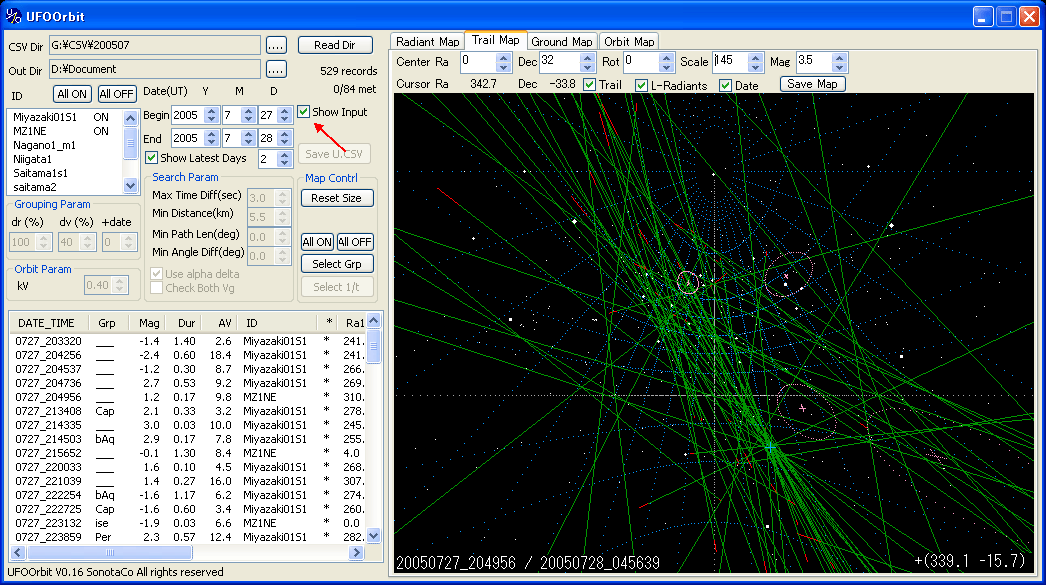Click All OFF beside the ID label

point(117,94)
